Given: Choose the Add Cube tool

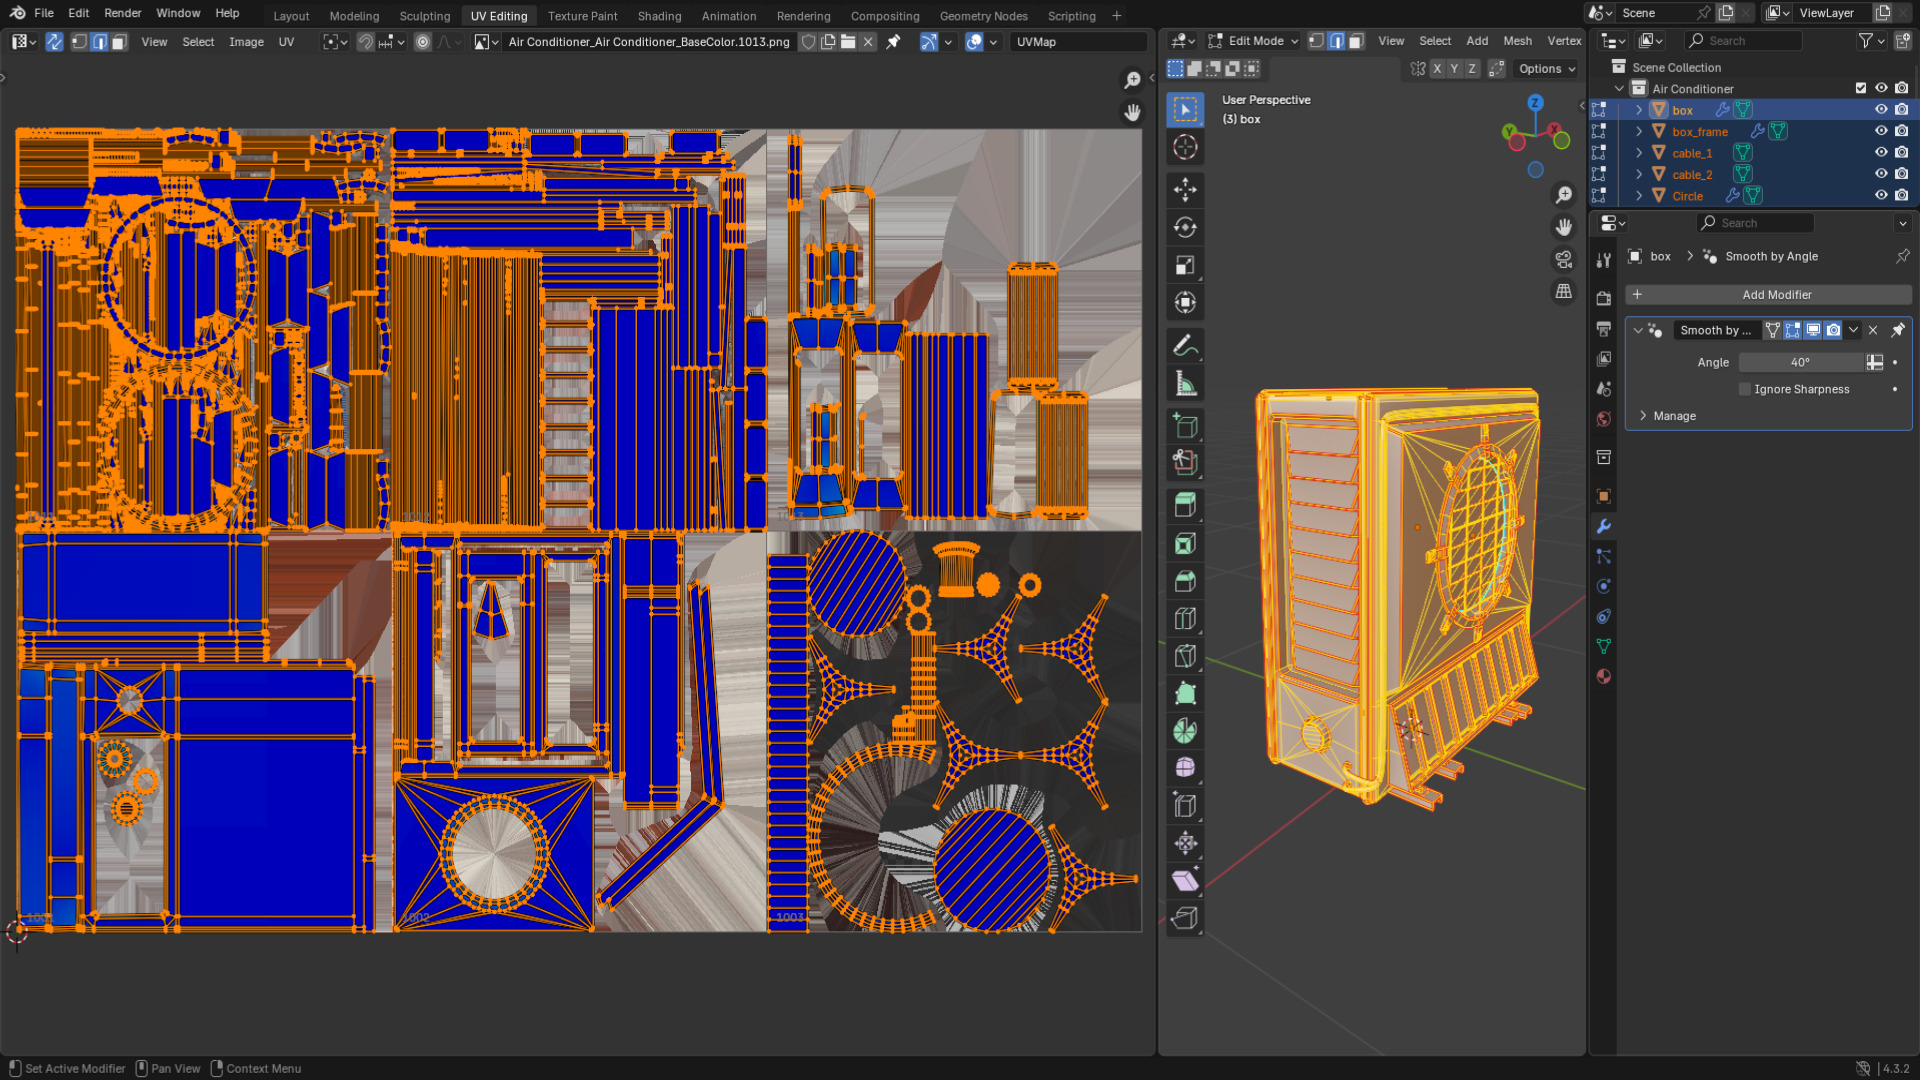Looking at the screenshot, I should click(x=1185, y=426).
